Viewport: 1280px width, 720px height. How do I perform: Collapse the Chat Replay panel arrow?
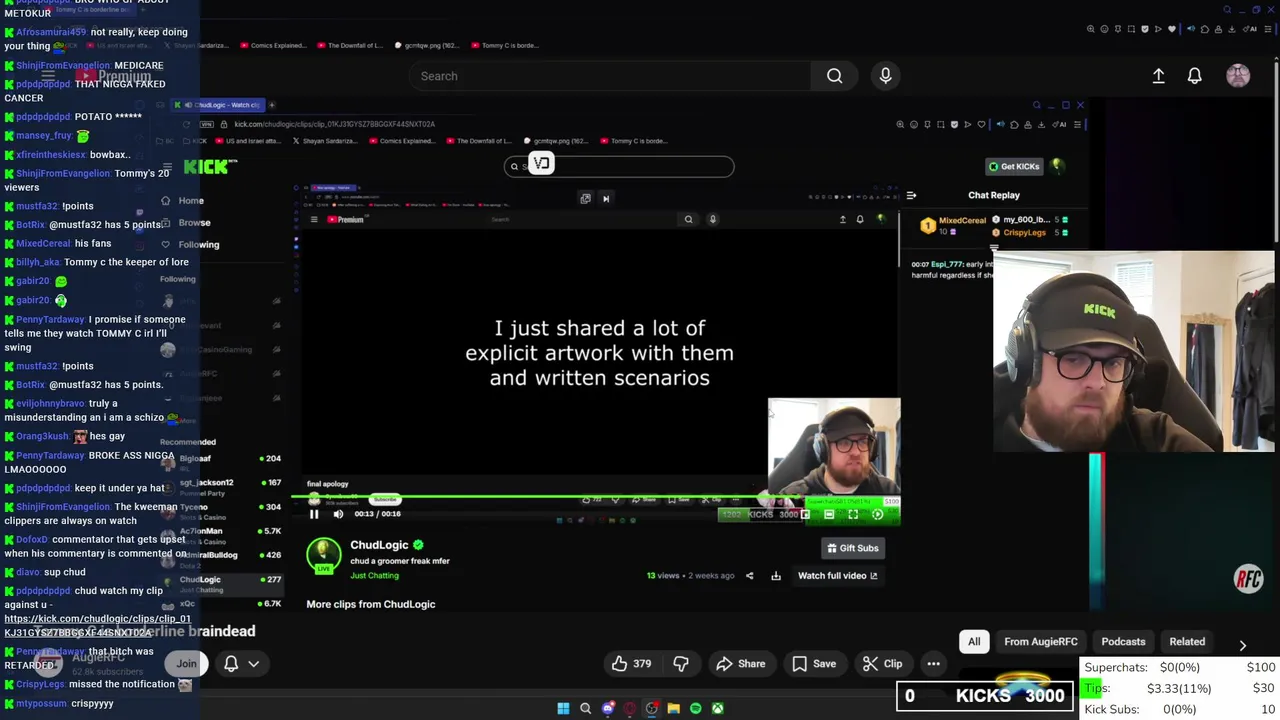(911, 196)
